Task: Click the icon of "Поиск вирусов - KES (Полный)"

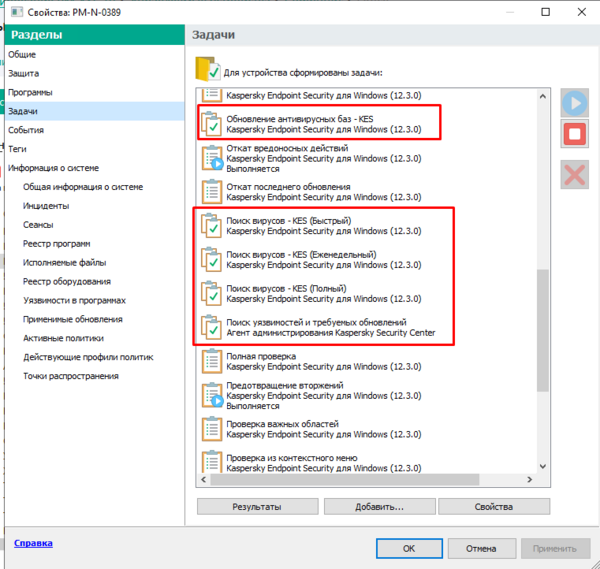Action: coord(211,293)
